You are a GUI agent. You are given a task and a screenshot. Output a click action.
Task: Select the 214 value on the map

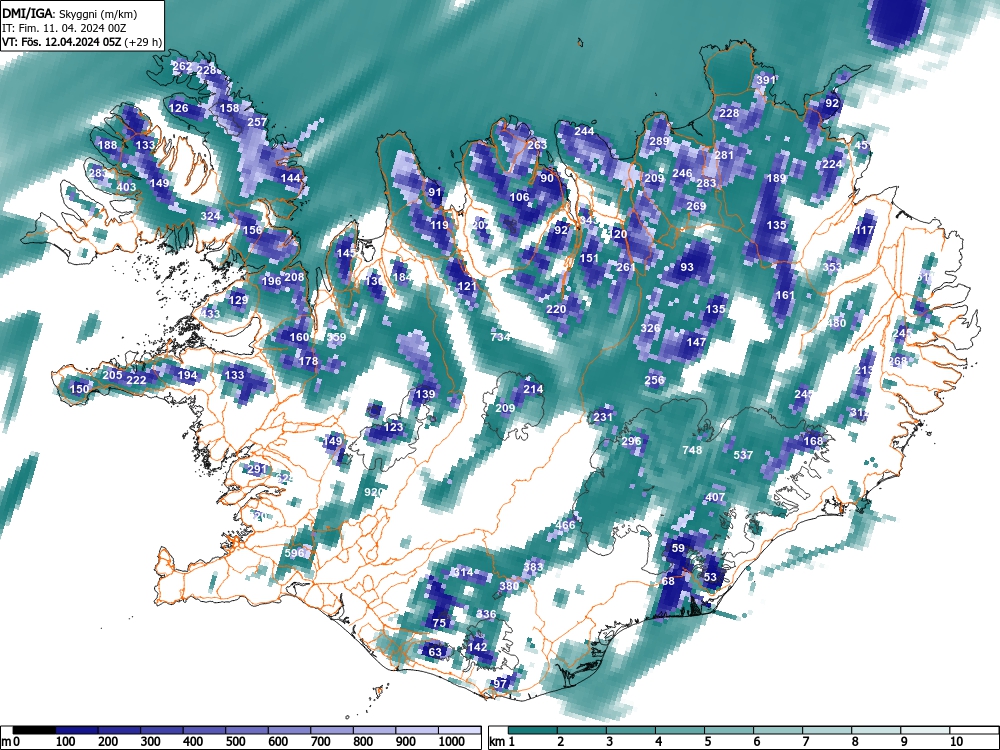click(x=533, y=389)
